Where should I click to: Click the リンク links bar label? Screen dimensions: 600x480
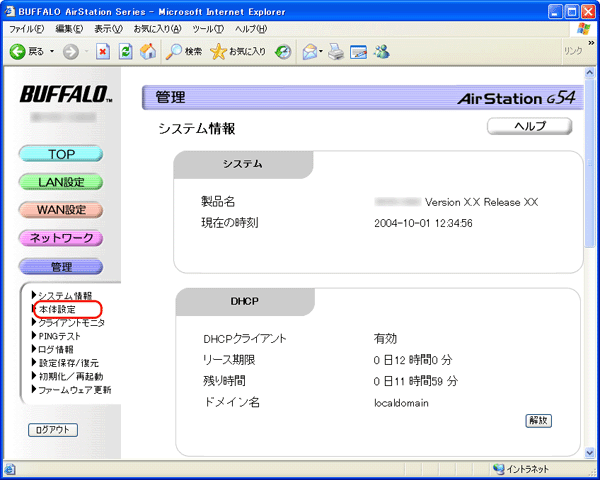(573, 51)
